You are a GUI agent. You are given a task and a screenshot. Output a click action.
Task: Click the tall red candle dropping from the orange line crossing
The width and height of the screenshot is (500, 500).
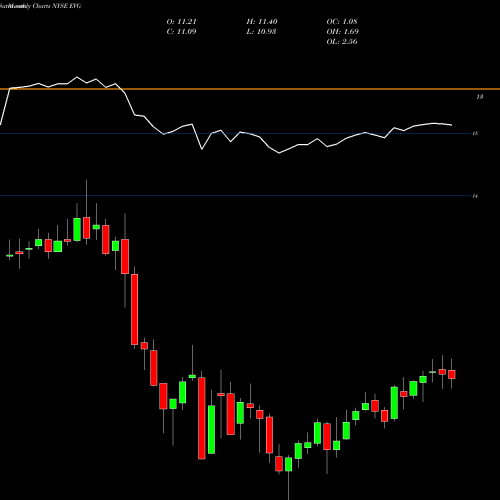coord(134,309)
